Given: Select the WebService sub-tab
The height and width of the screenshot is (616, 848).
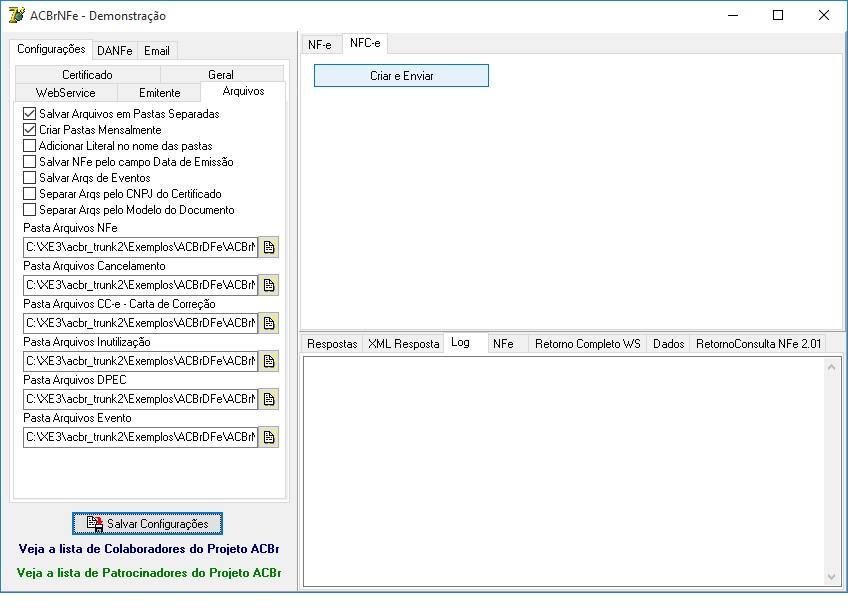Looking at the screenshot, I should coord(65,92).
